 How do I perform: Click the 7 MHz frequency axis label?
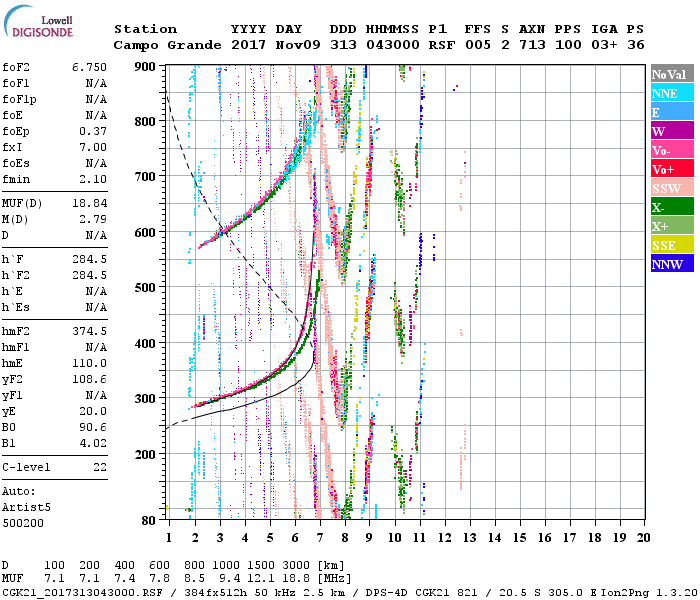(320, 538)
